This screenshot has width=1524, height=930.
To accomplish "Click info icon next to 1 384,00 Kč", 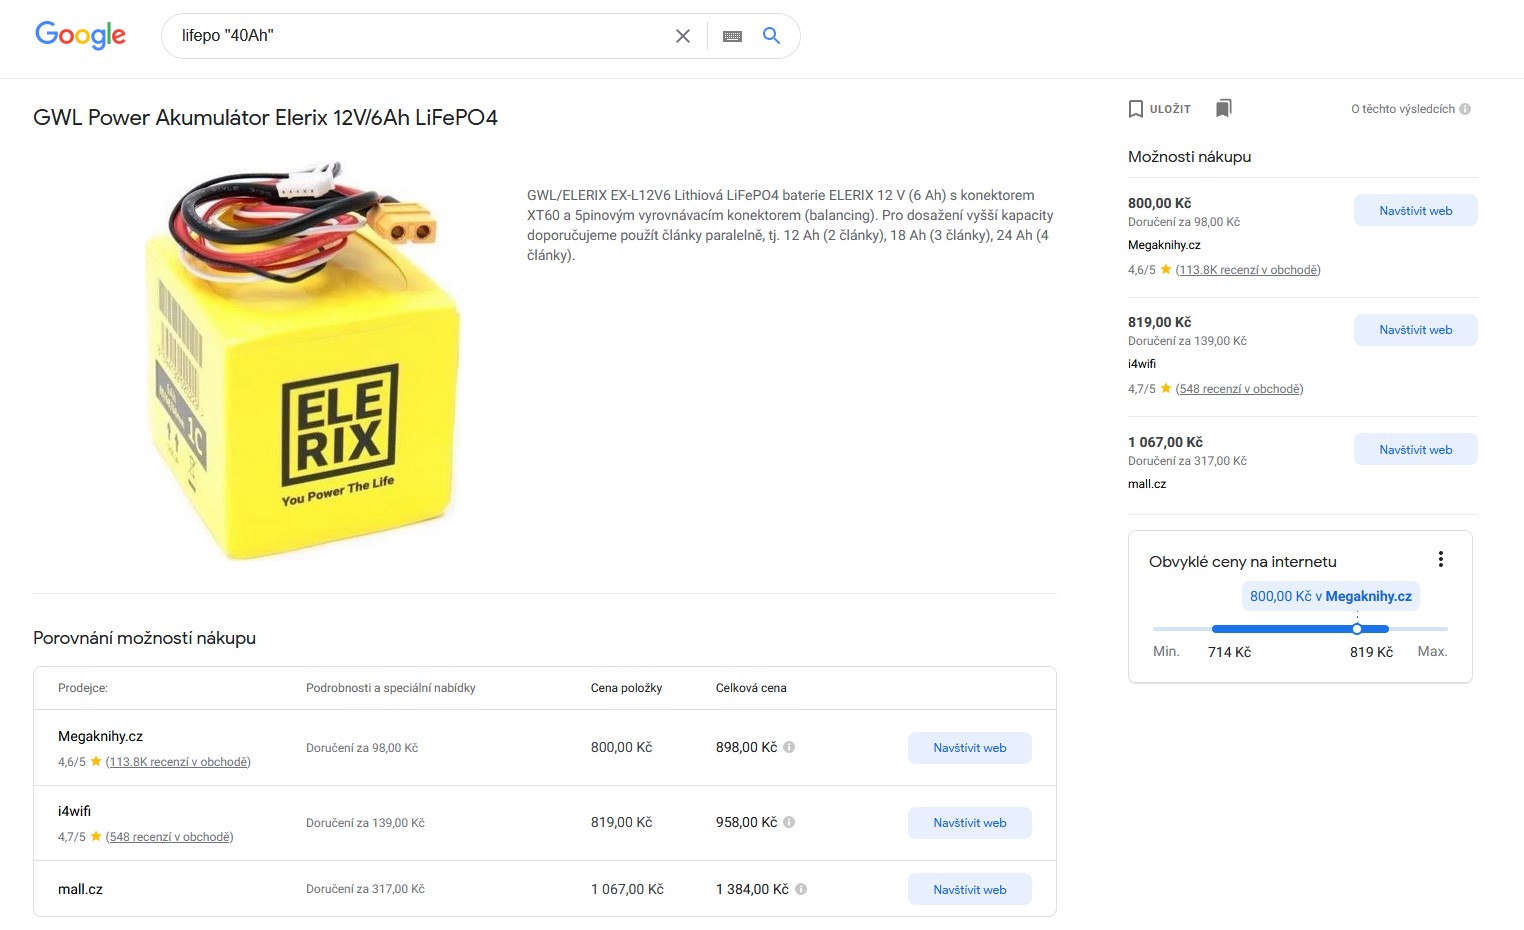I will coord(801,889).
